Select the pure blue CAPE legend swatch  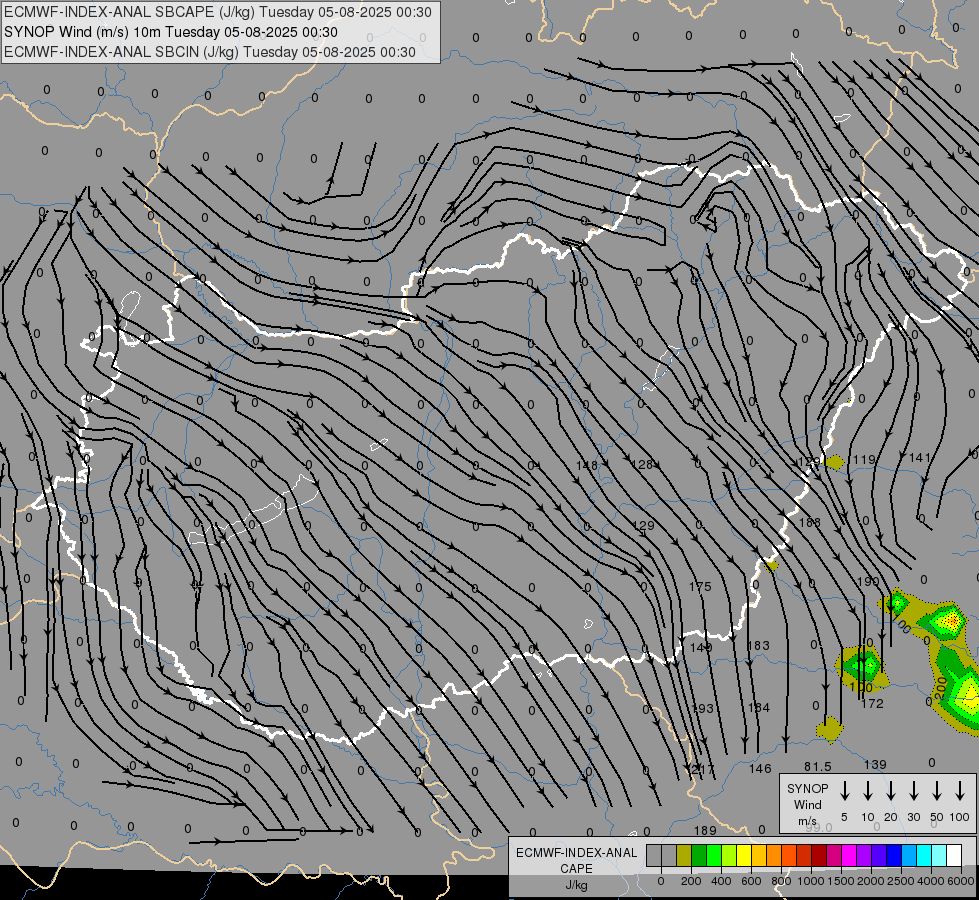tap(894, 855)
